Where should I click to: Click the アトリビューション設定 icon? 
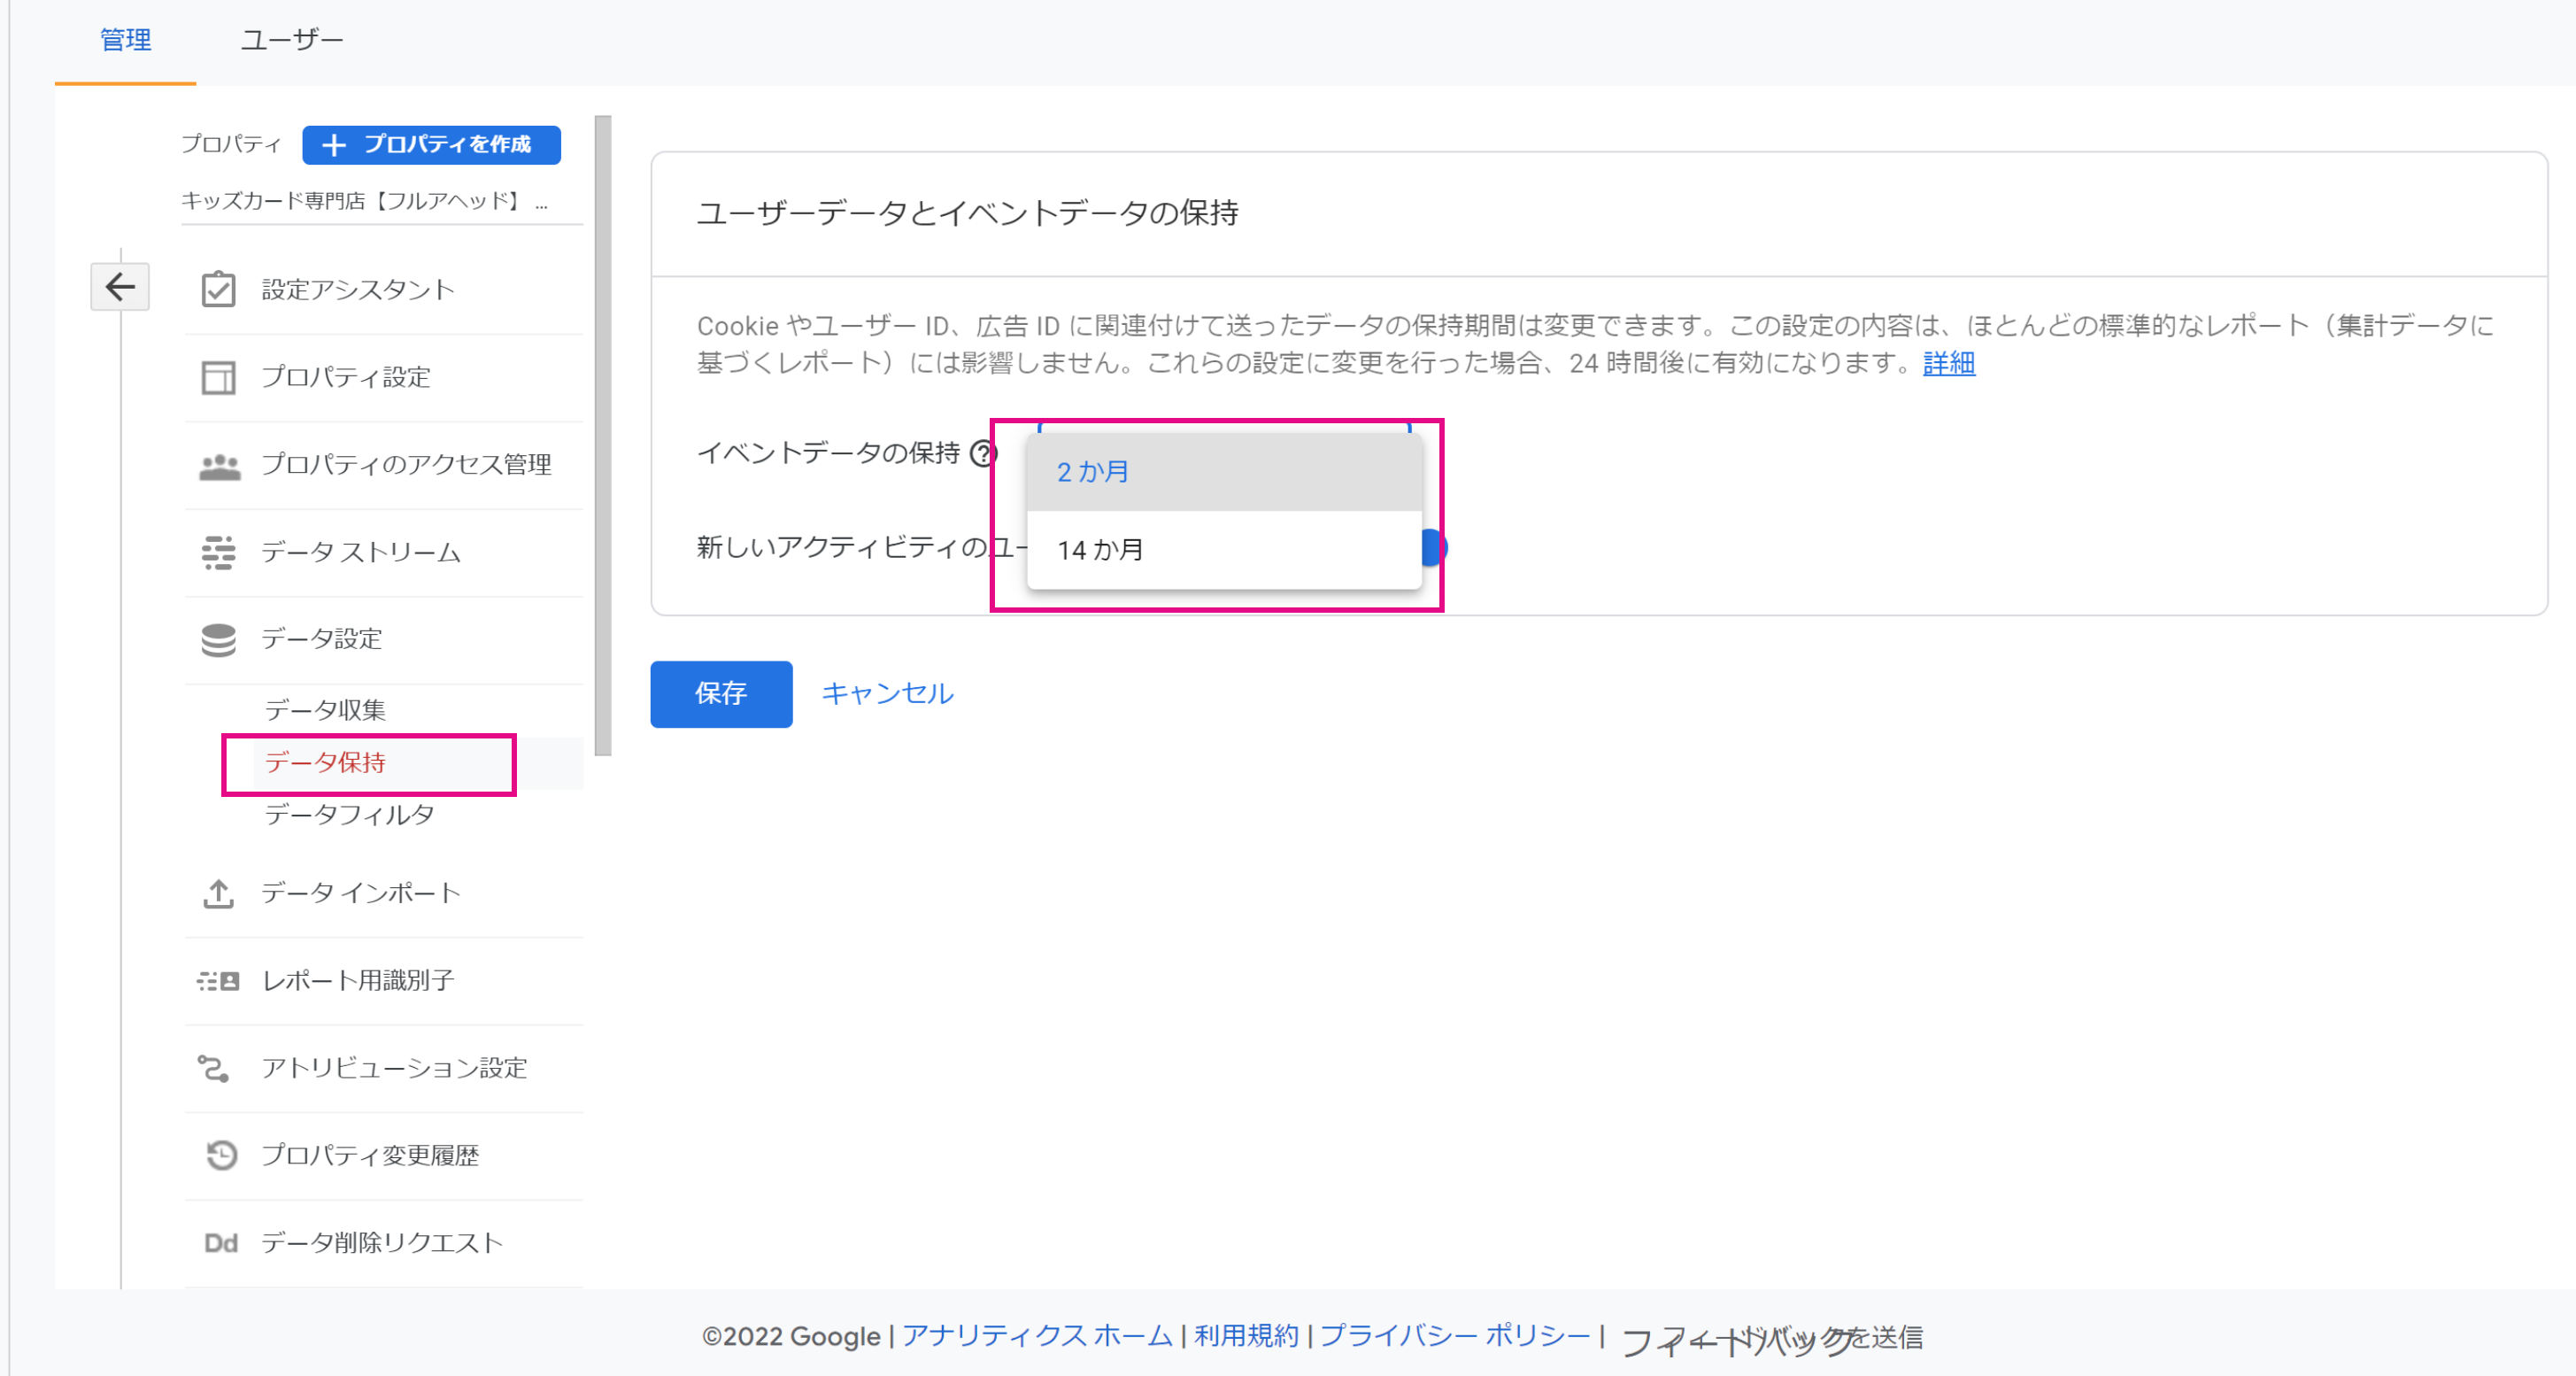[214, 1068]
